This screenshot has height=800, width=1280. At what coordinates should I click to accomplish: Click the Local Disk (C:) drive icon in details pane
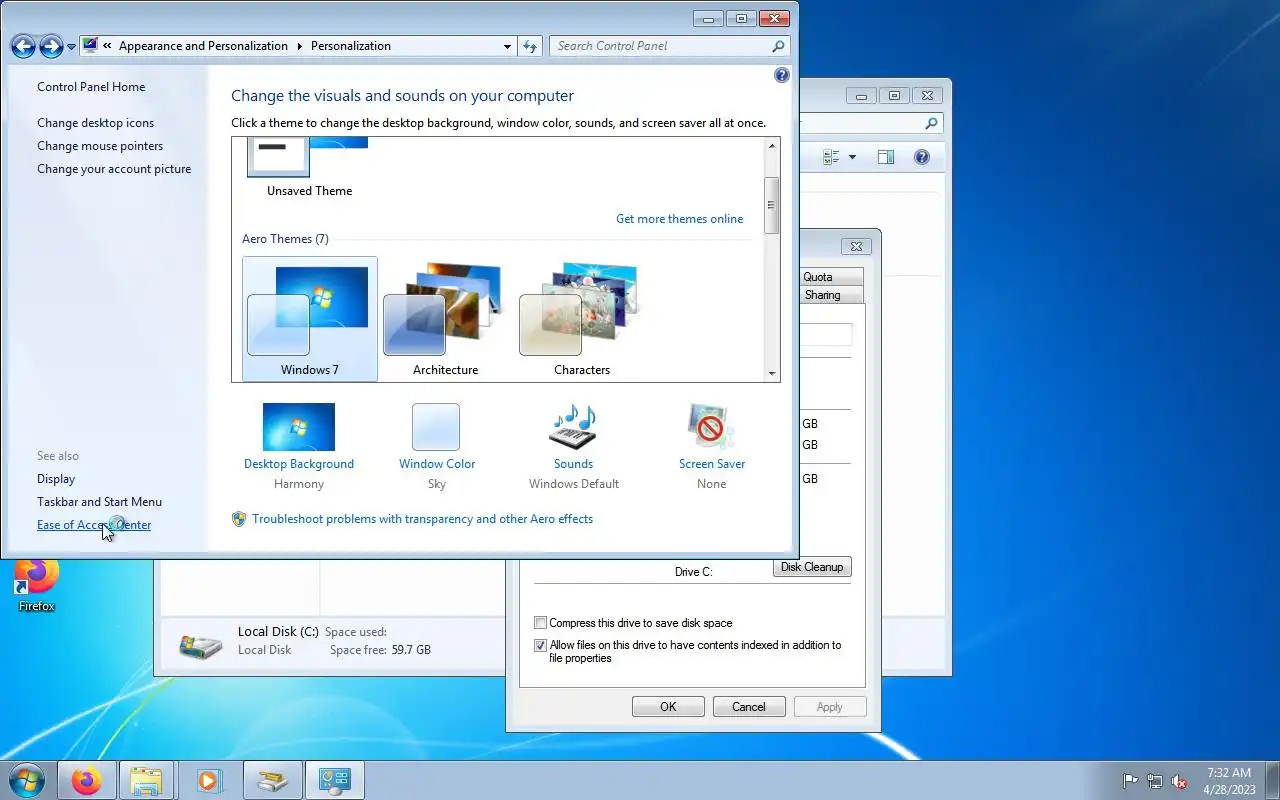pos(201,644)
